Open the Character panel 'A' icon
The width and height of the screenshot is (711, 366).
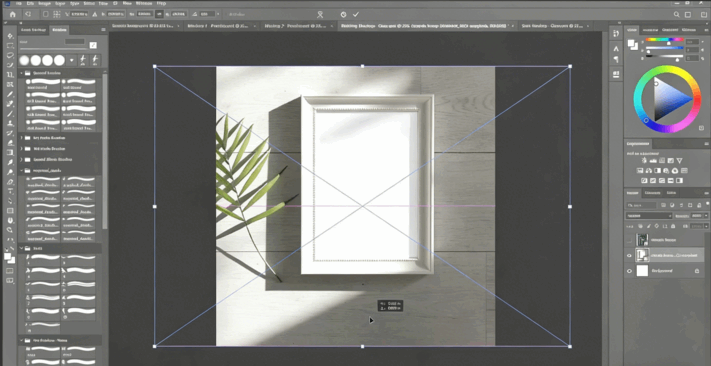616,48
